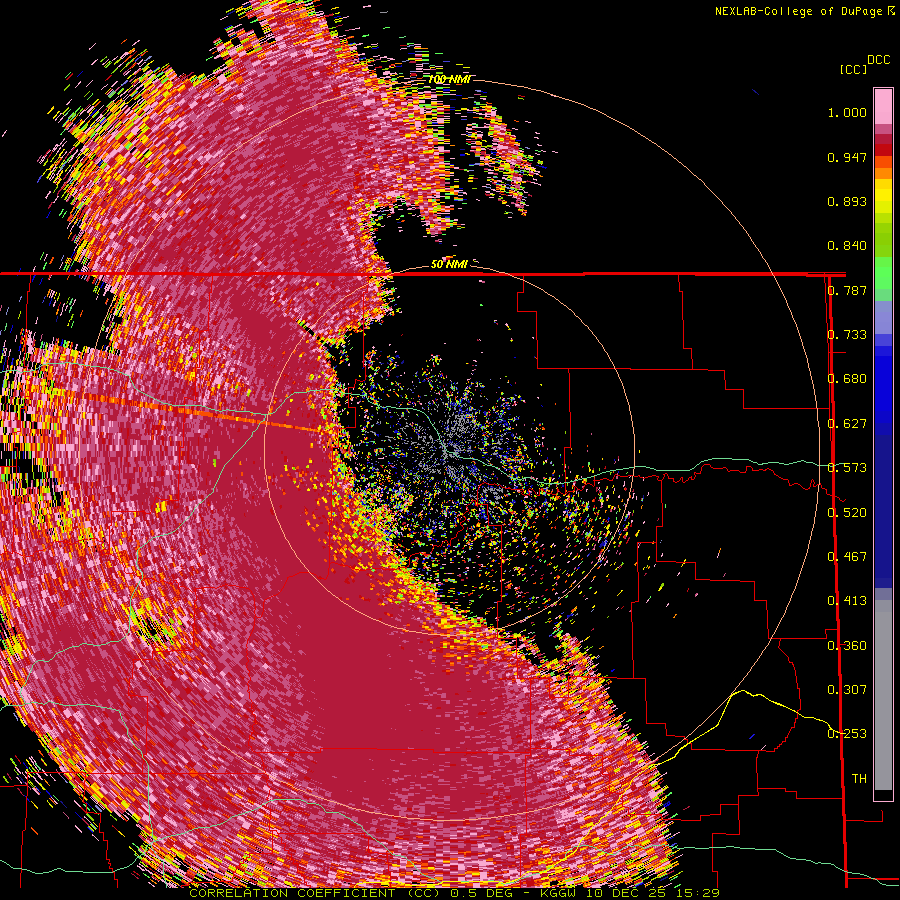This screenshot has width=900, height=900.
Task: Click the 100 NMI range ring label
Action: point(449,79)
